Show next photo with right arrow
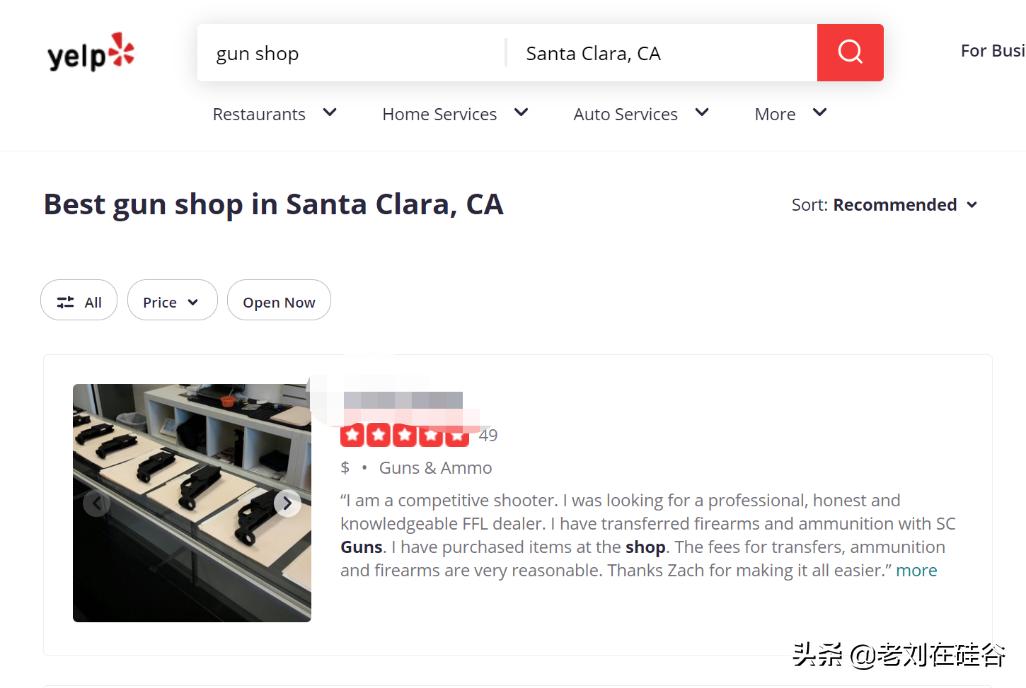Viewport: 1026px width, 688px height. [287, 503]
